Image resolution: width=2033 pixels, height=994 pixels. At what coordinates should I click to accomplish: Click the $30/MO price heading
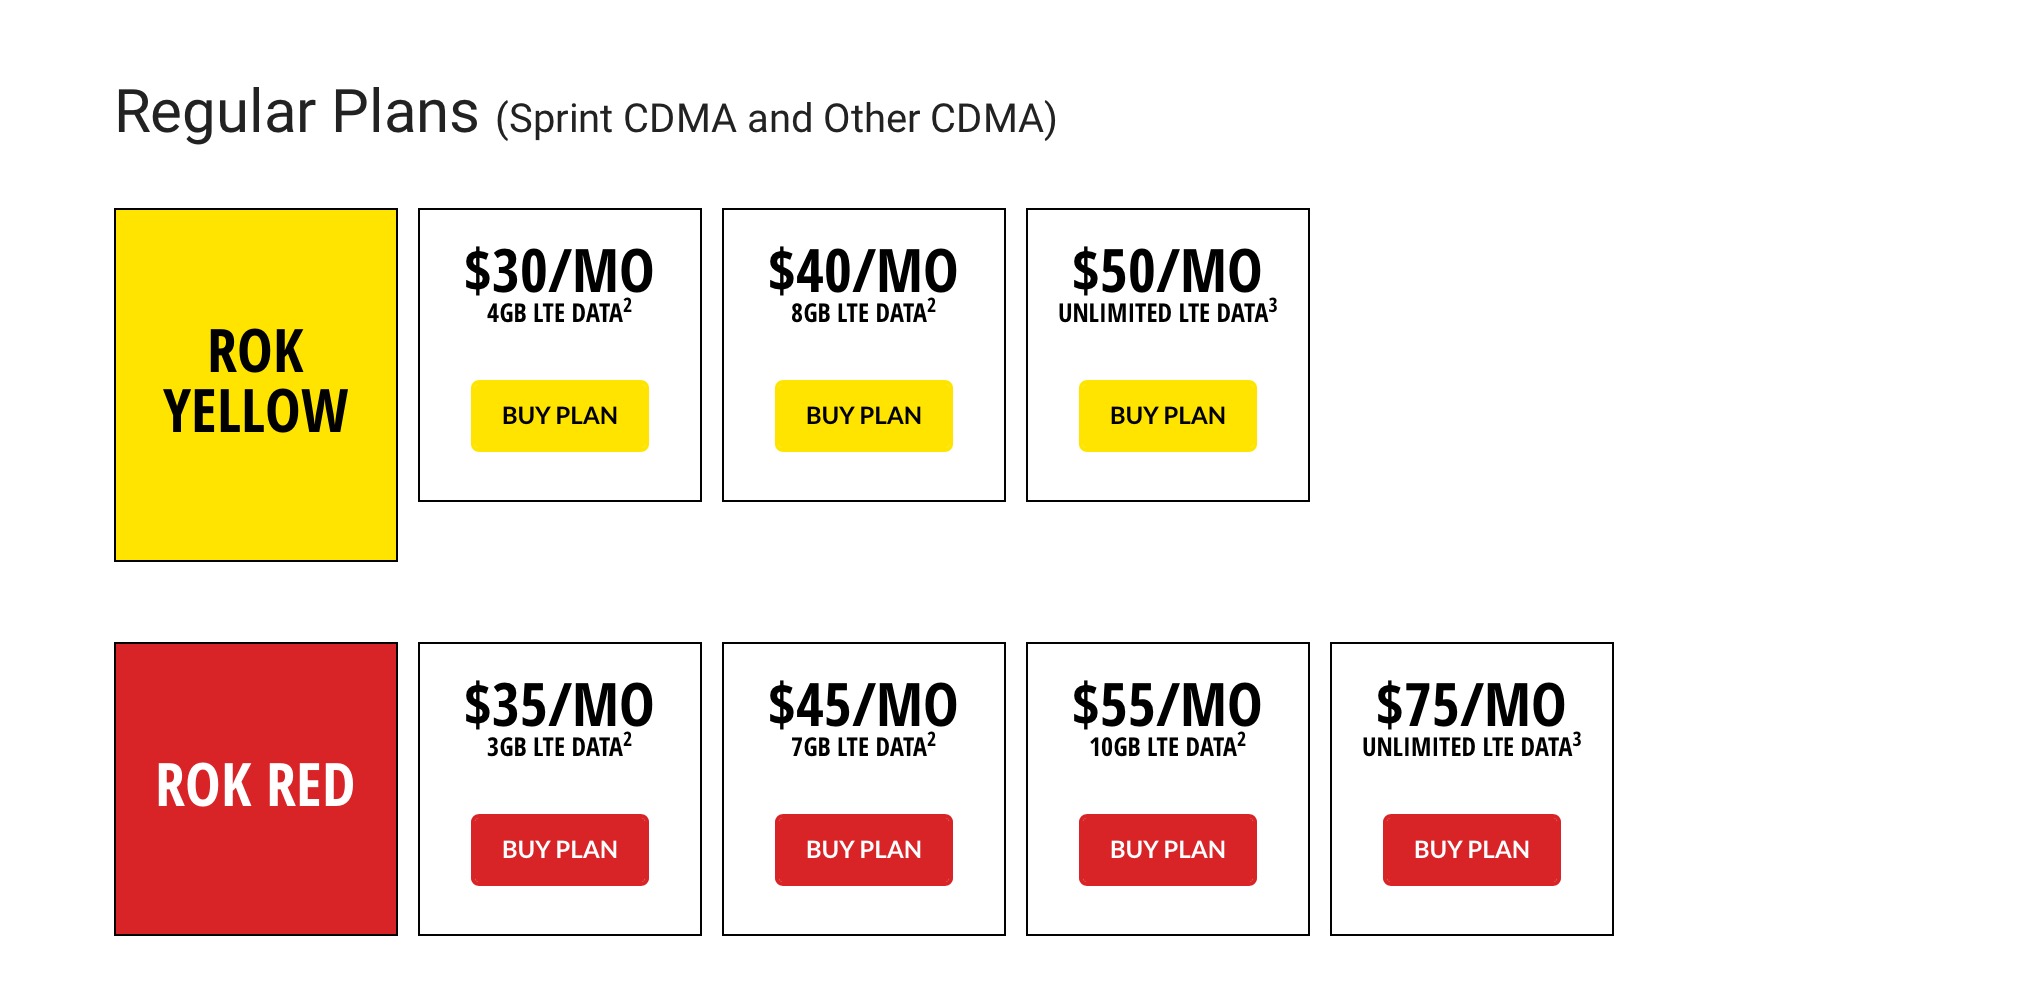point(559,271)
